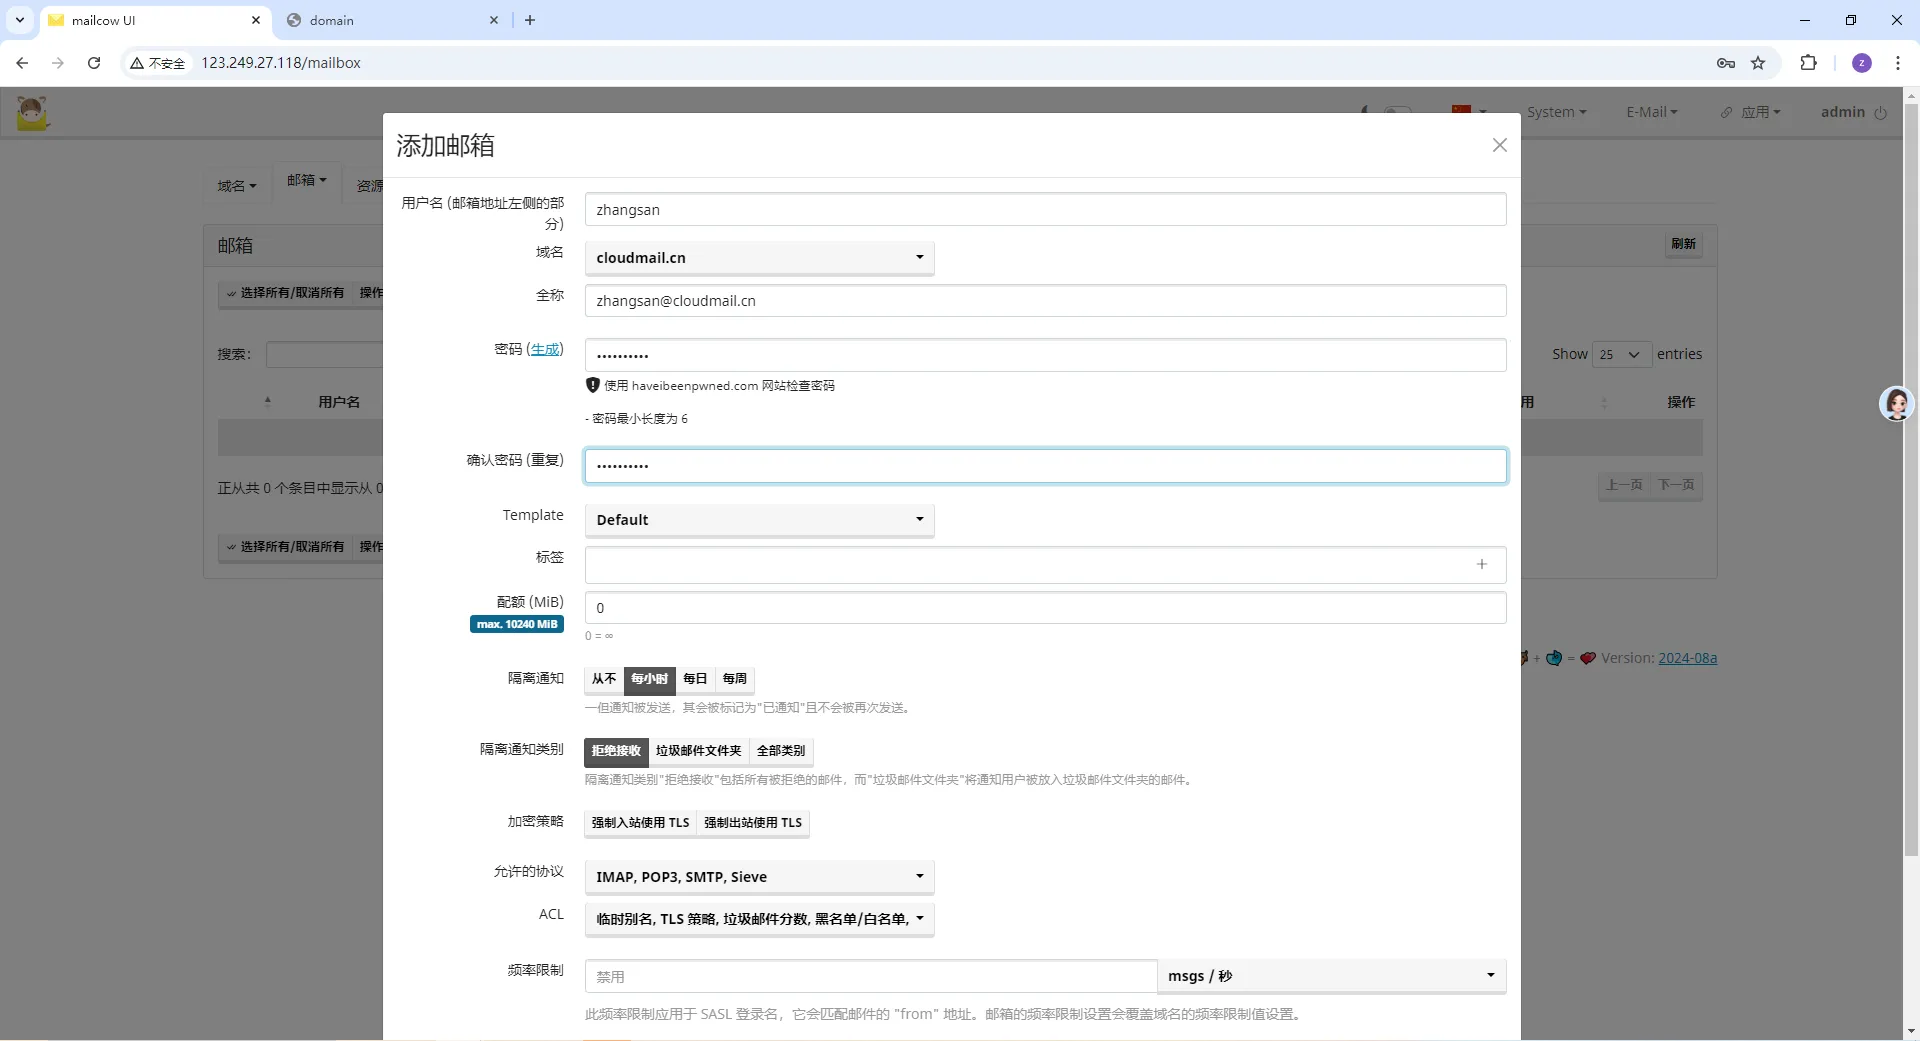Click the not secure site warning
This screenshot has height=1041, width=1920.
point(158,63)
